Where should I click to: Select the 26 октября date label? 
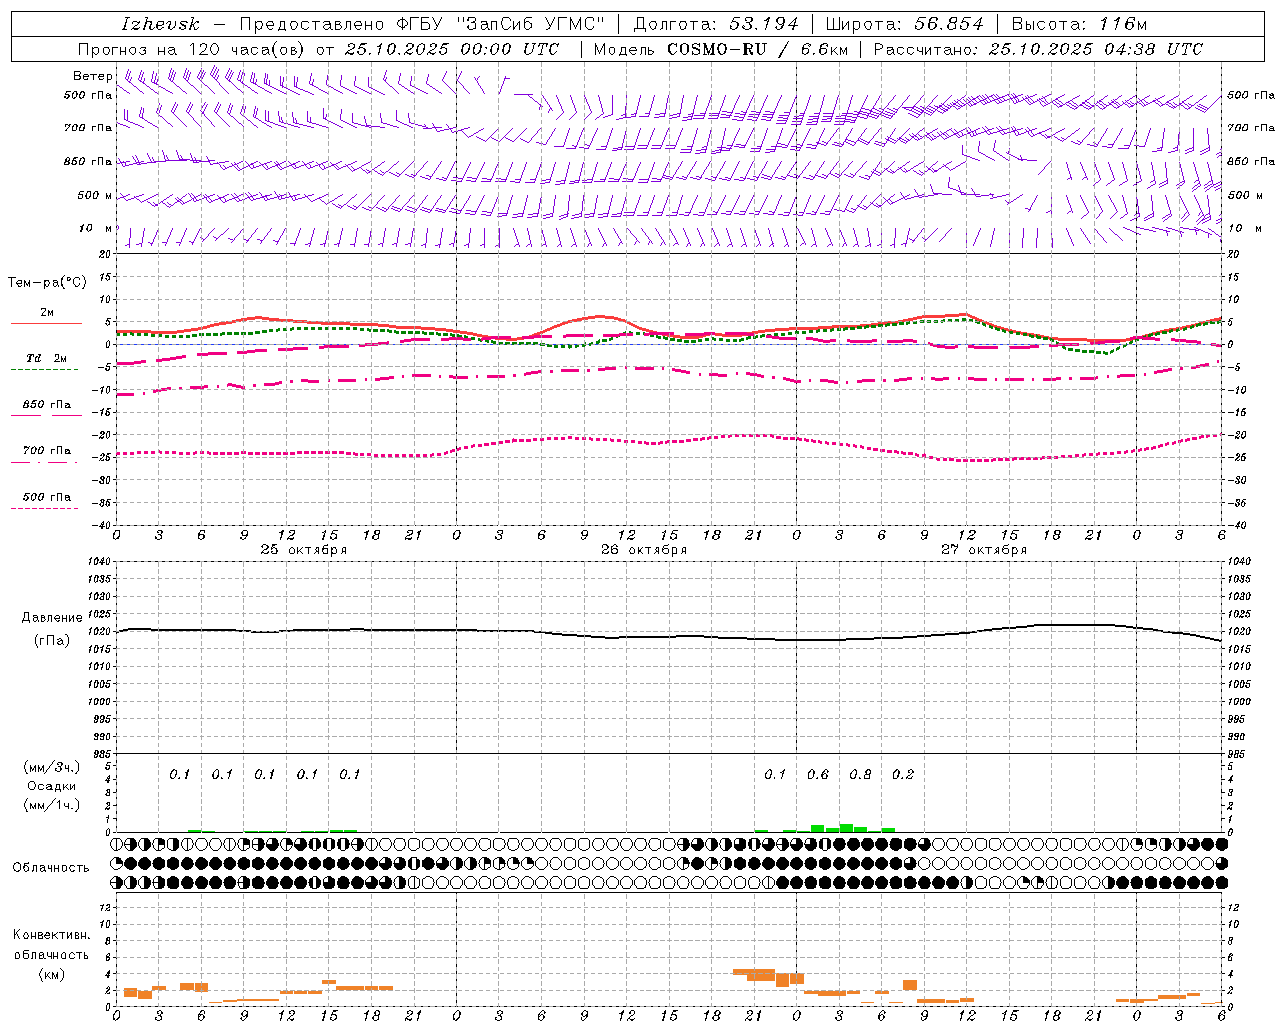[x=644, y=550]
